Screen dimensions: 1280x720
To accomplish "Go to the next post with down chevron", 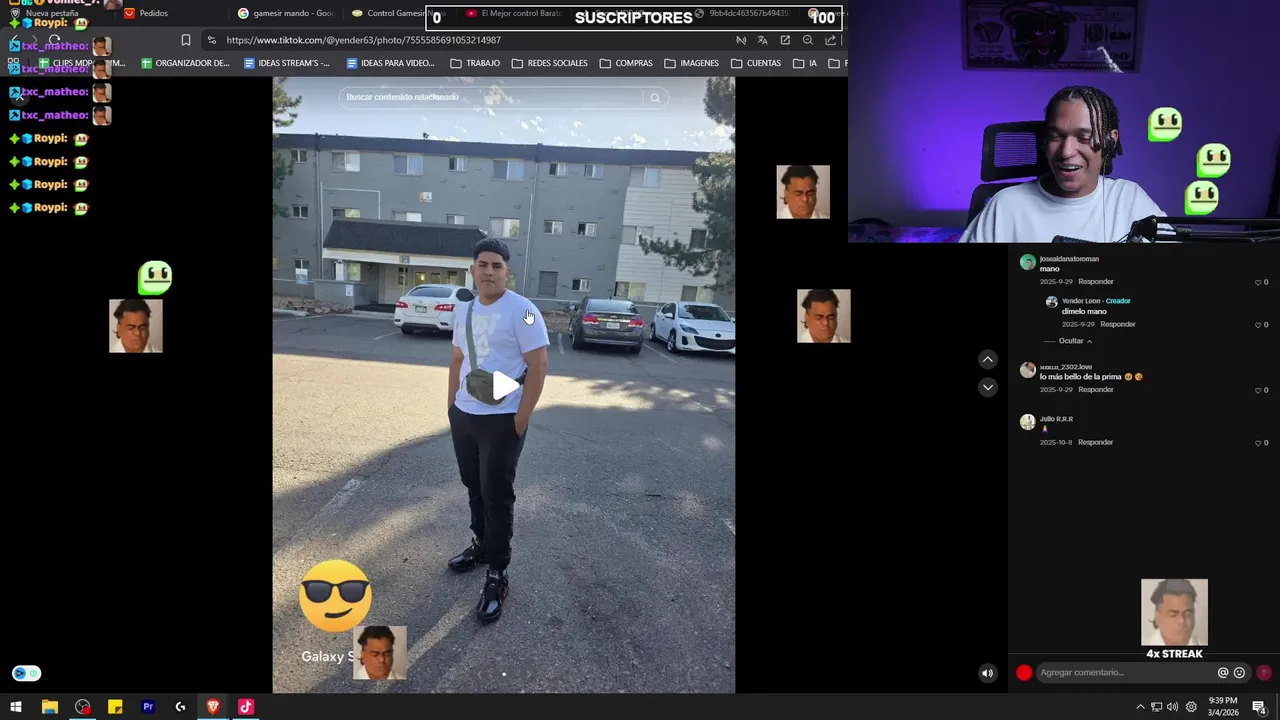I will 987,387.
